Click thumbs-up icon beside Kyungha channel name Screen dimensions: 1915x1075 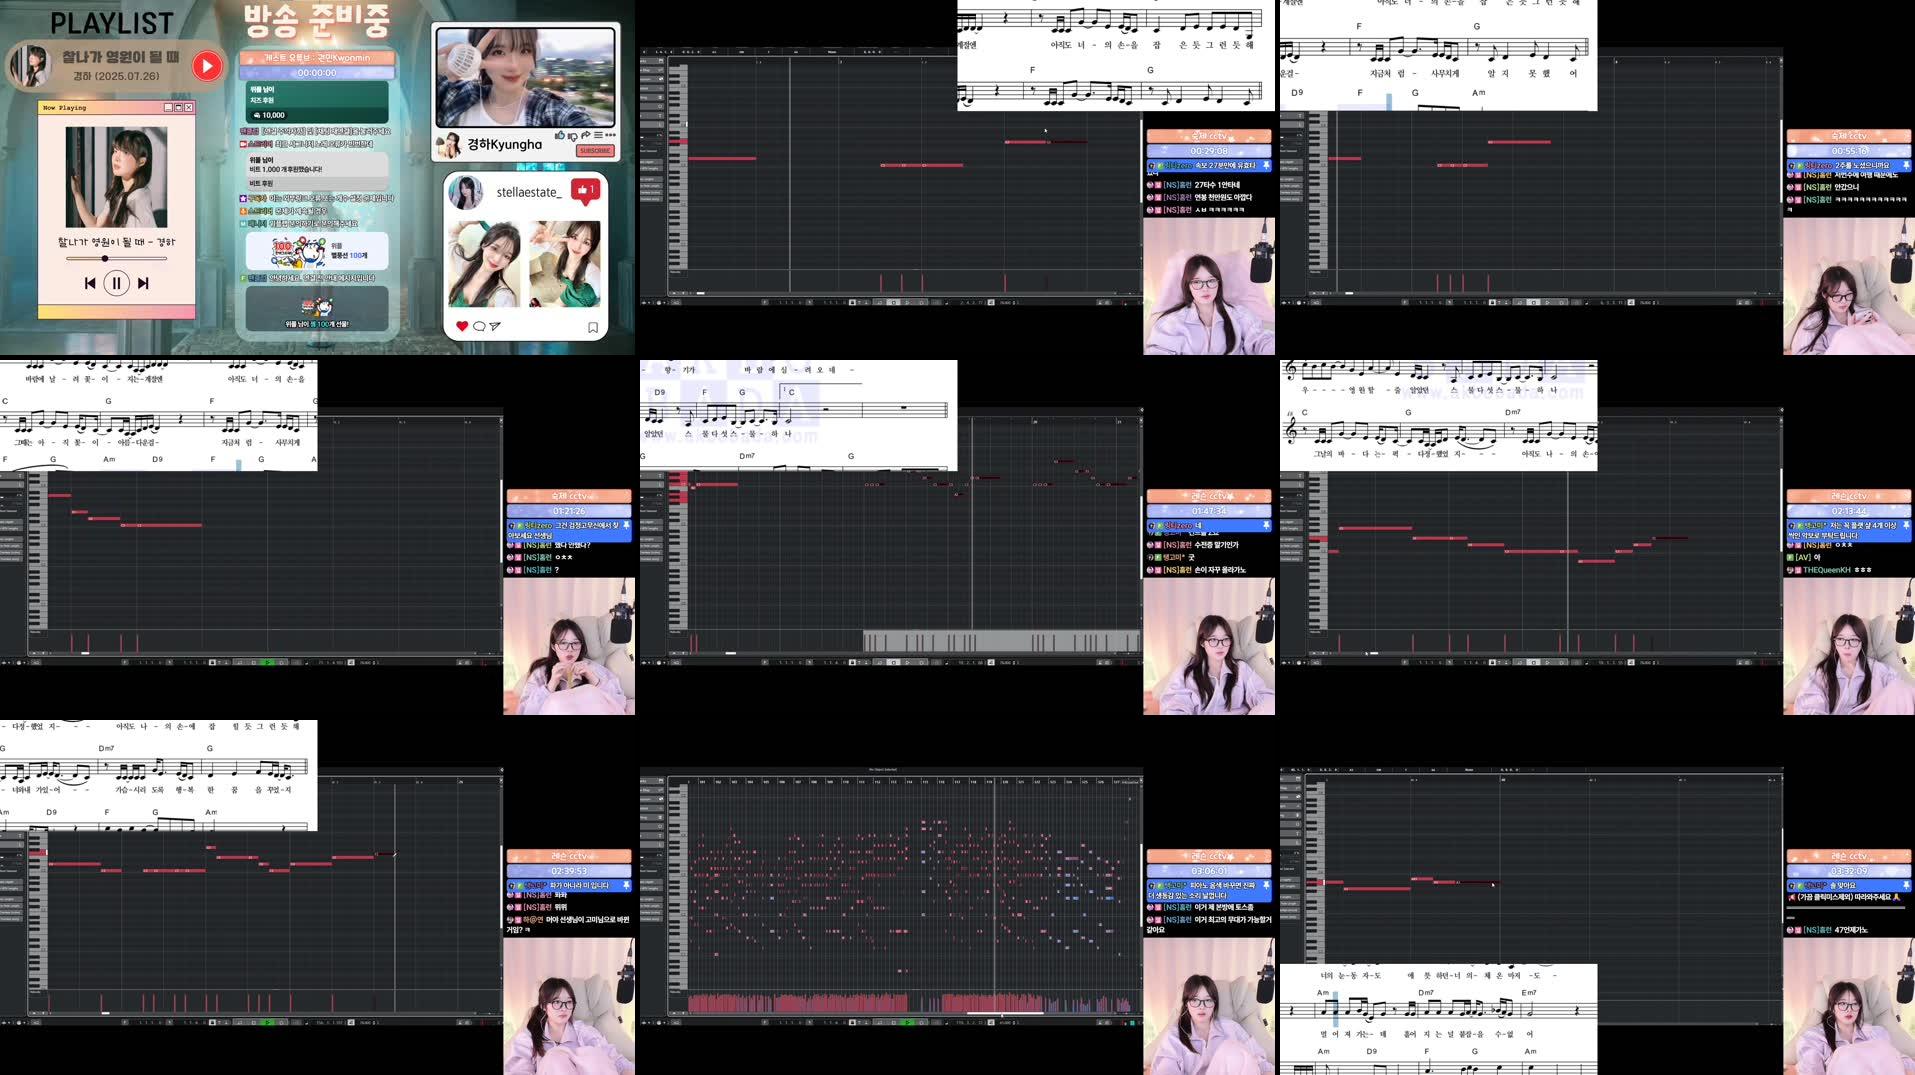[x=559, y=135]
